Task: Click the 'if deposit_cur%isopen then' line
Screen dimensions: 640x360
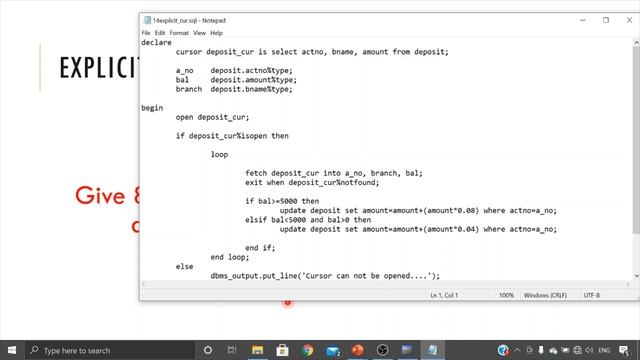Action: click(x=232, y=136)
